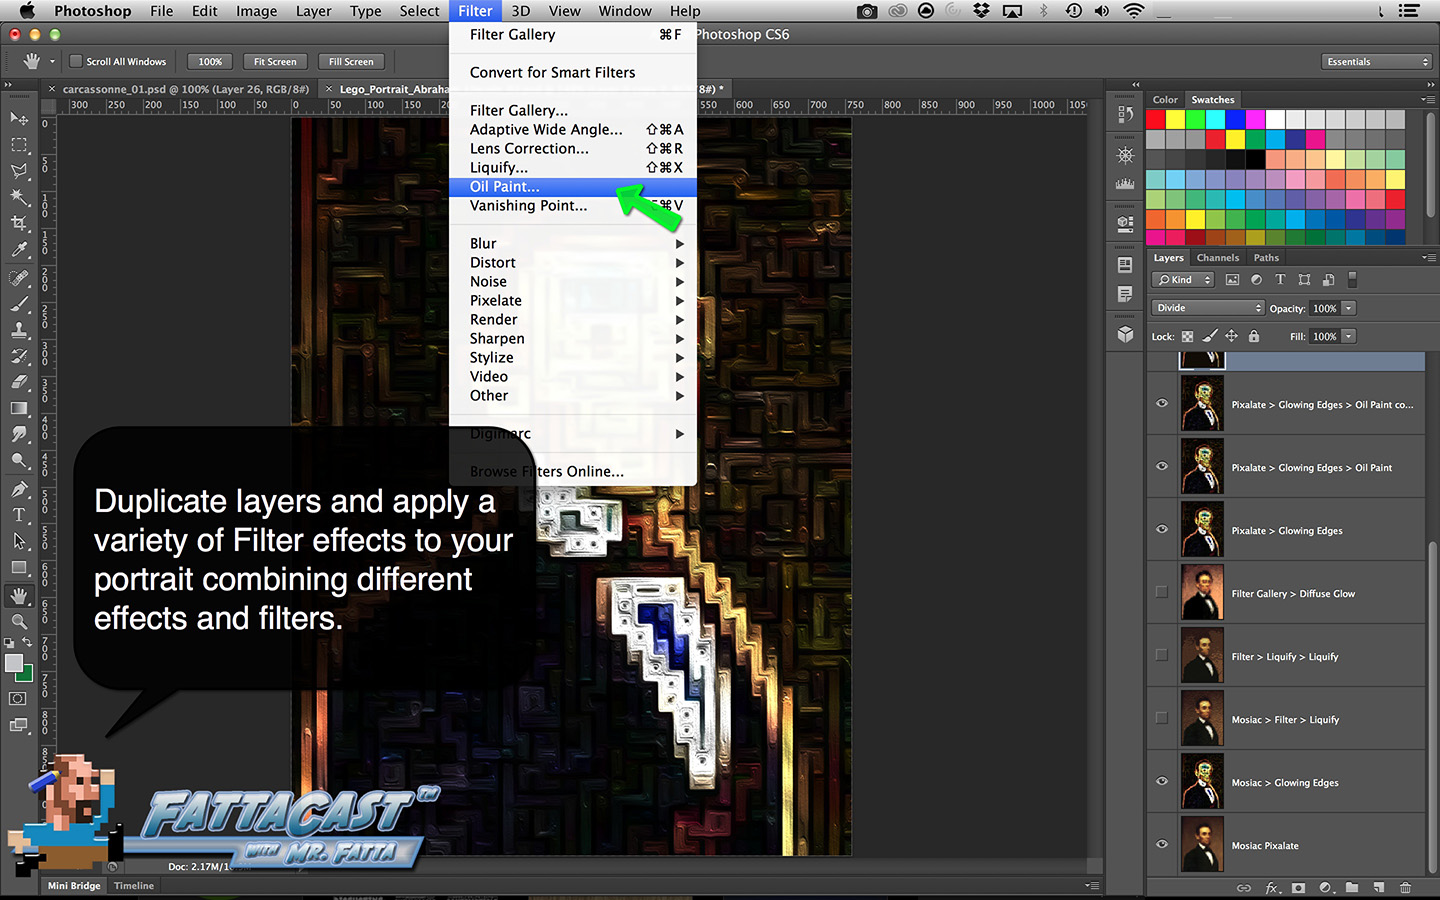Open the Apple menu

click(x=27, y=11)
